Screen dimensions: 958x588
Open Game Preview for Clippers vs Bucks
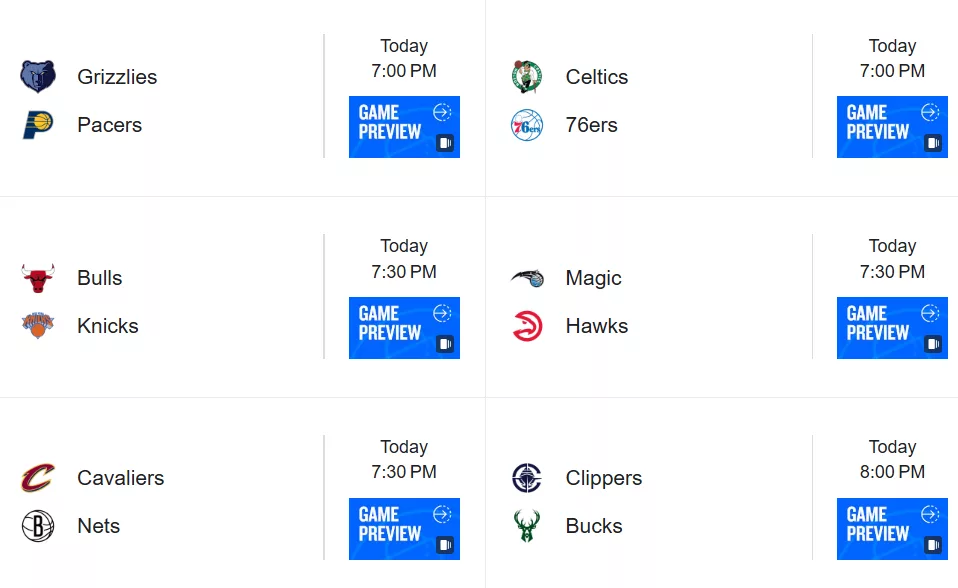click(892, 529)
